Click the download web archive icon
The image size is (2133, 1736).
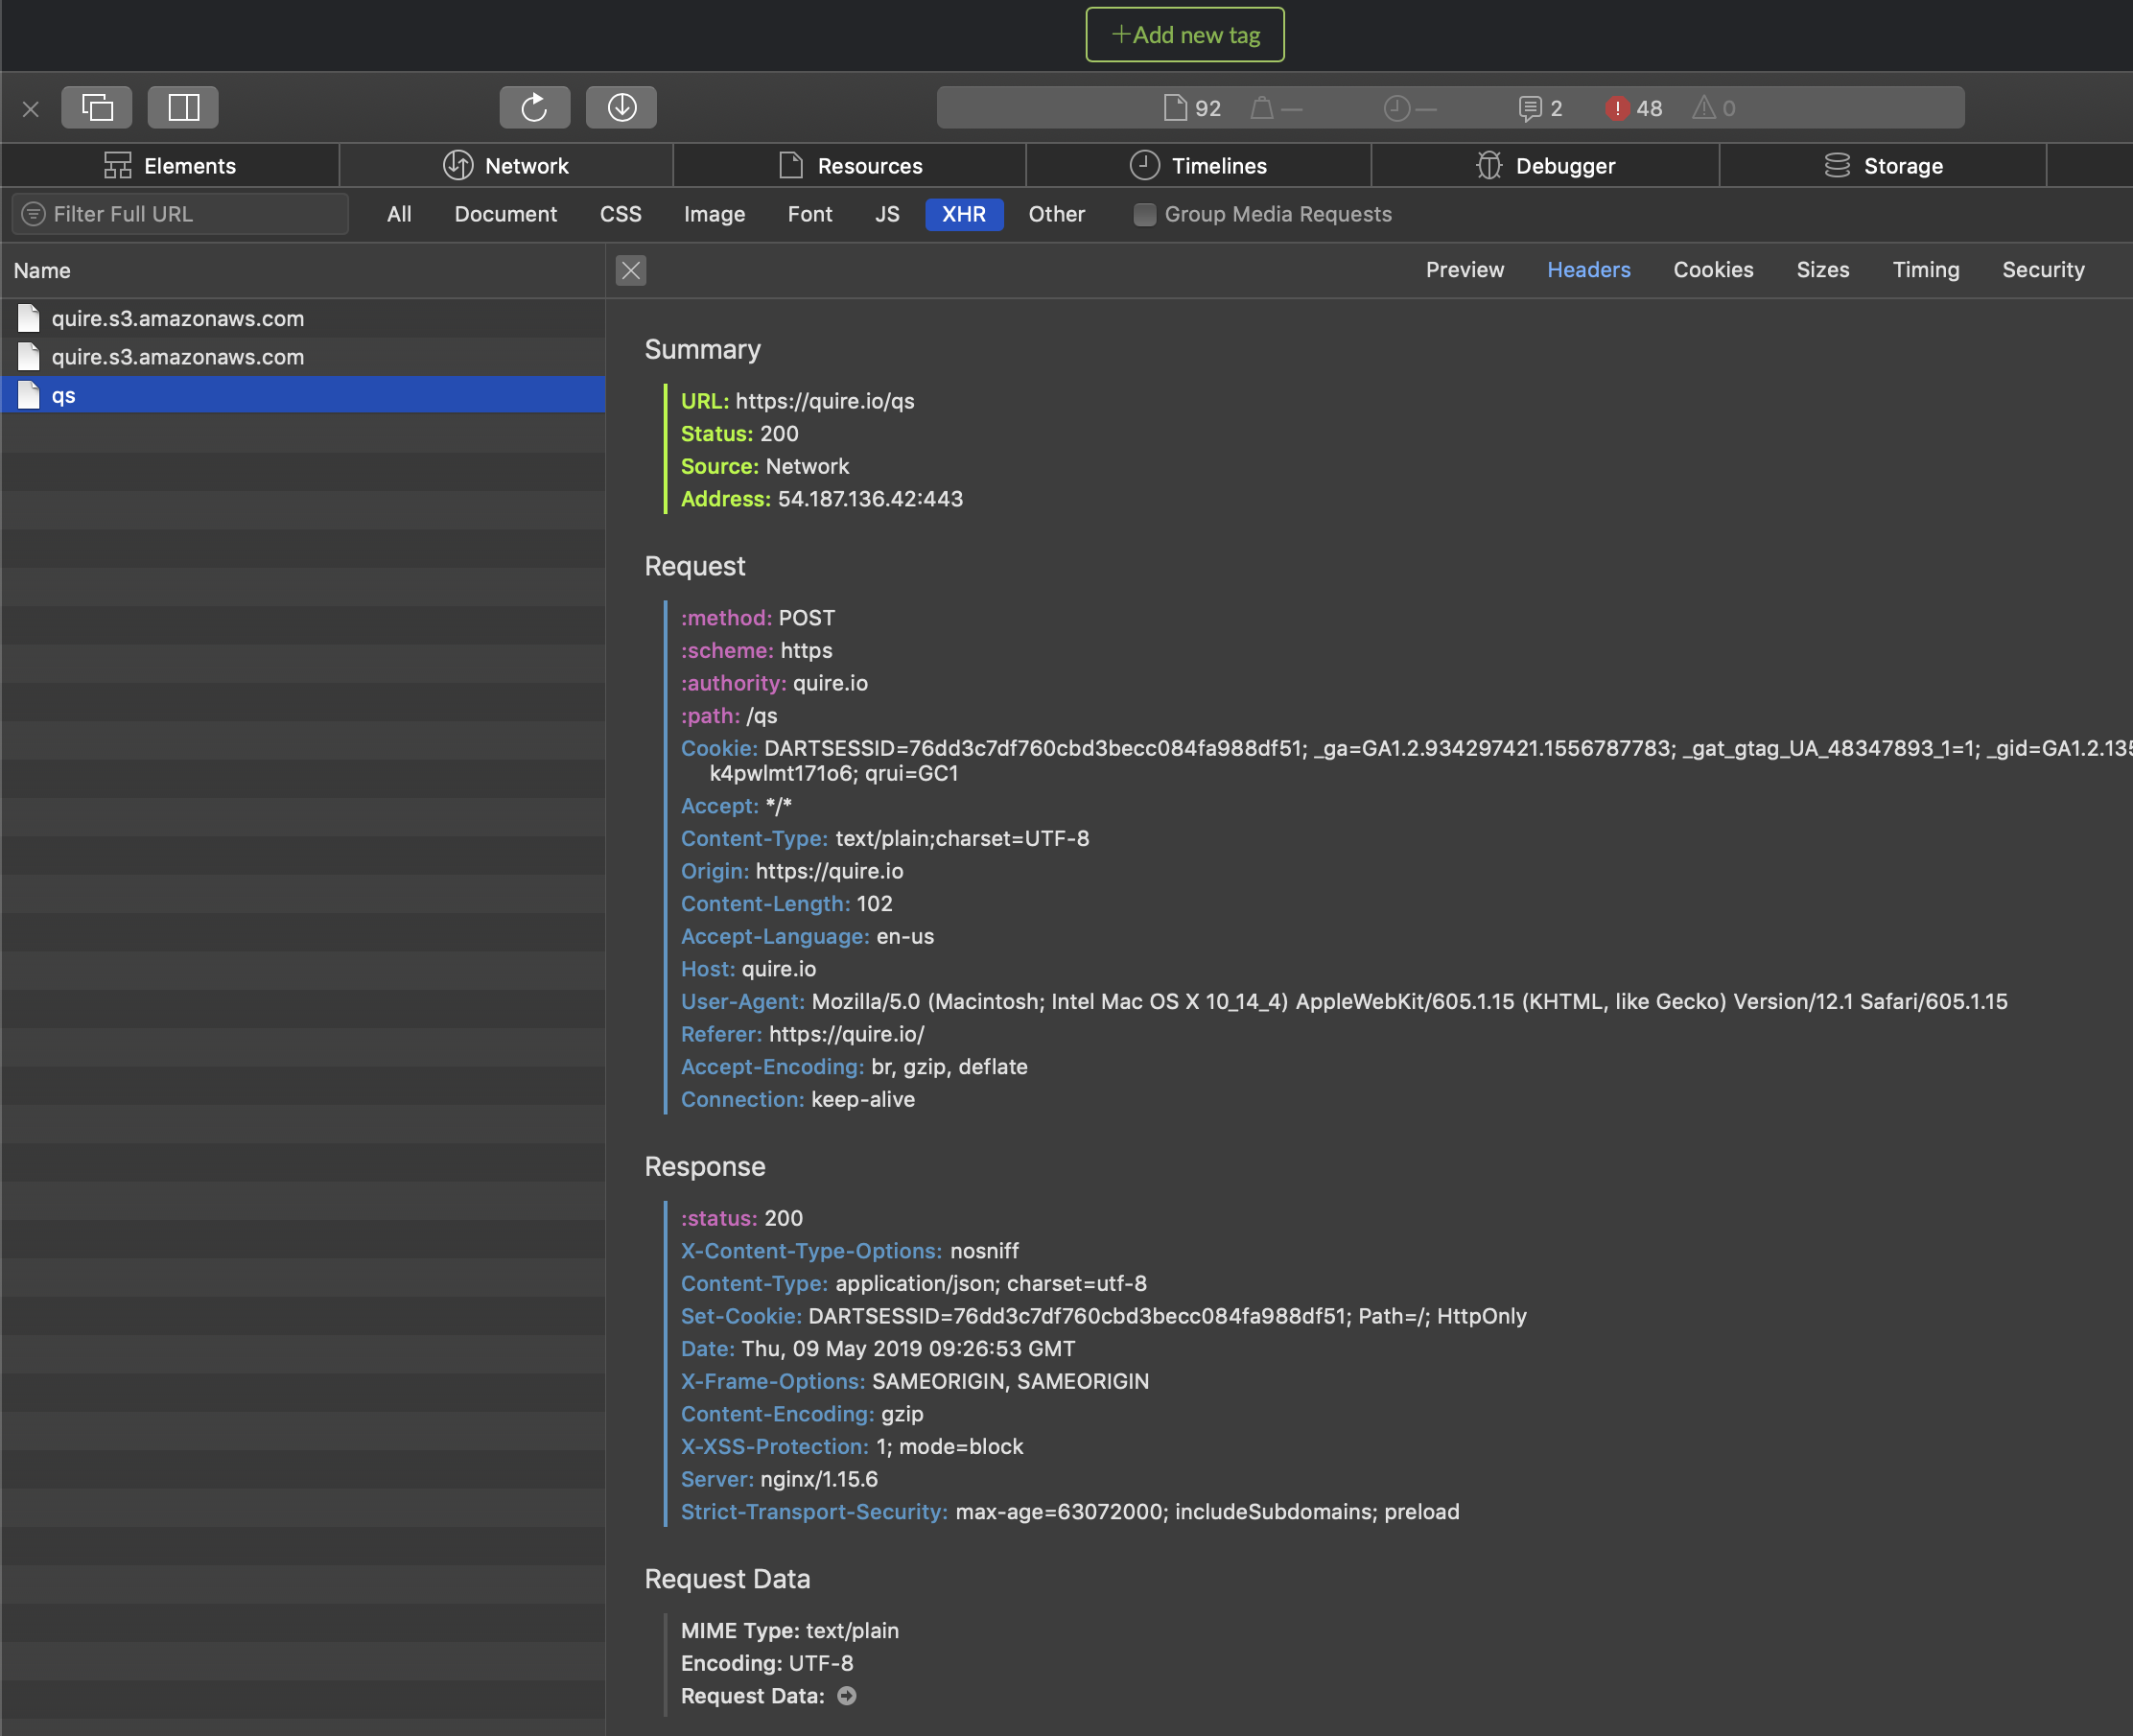pyautogui.click(x=621, y=107)
